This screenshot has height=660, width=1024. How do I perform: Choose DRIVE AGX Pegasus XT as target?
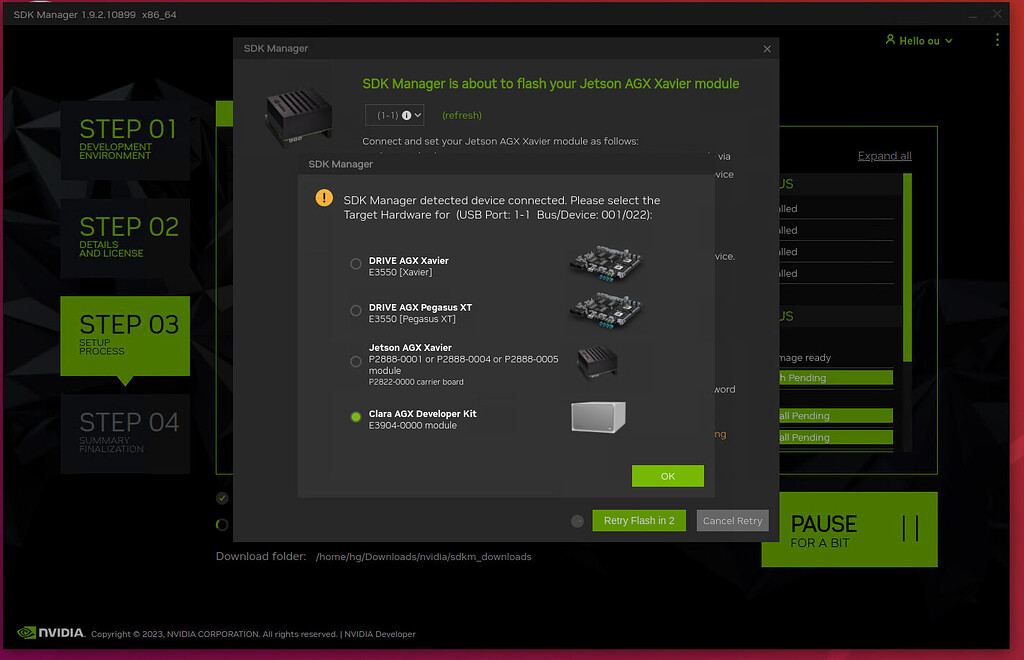(355, 311)
